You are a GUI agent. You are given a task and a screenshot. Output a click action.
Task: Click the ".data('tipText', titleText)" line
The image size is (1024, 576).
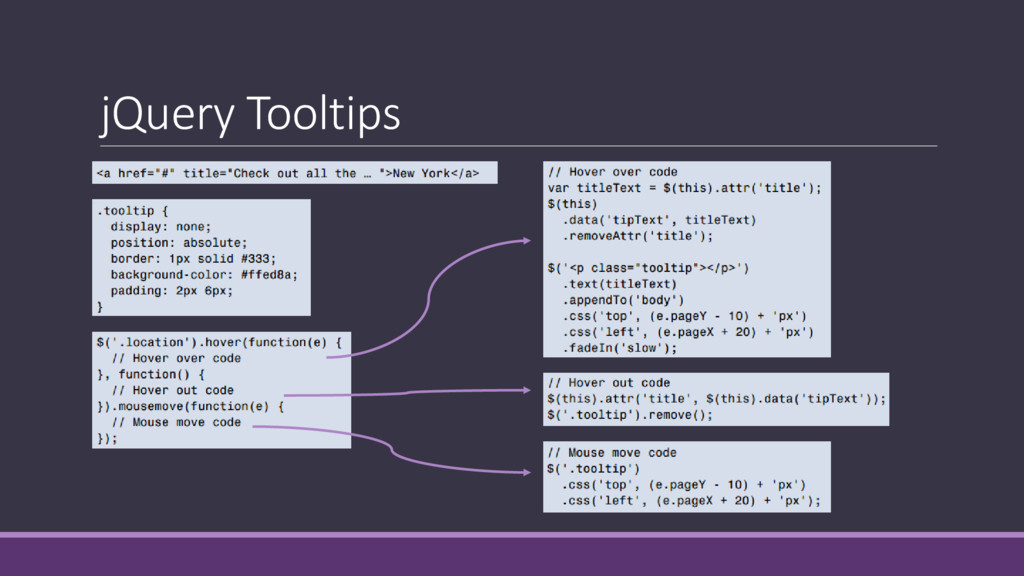[660, 220]
